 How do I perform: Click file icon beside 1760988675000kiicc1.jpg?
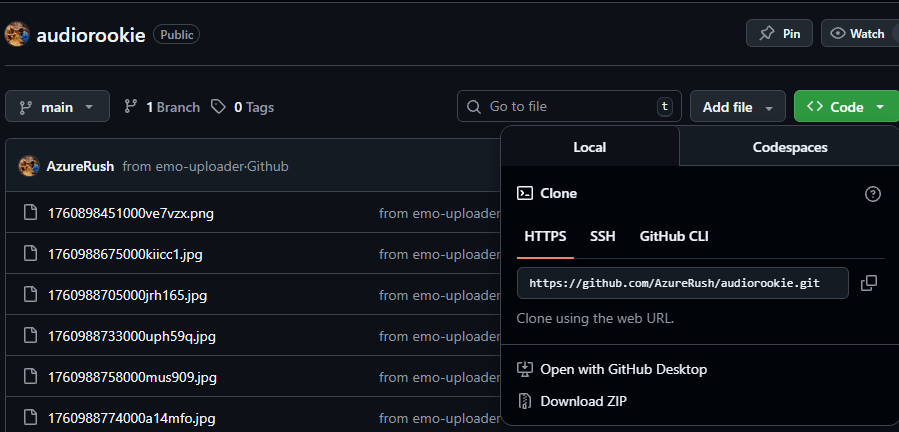click(x=30, y=254)
